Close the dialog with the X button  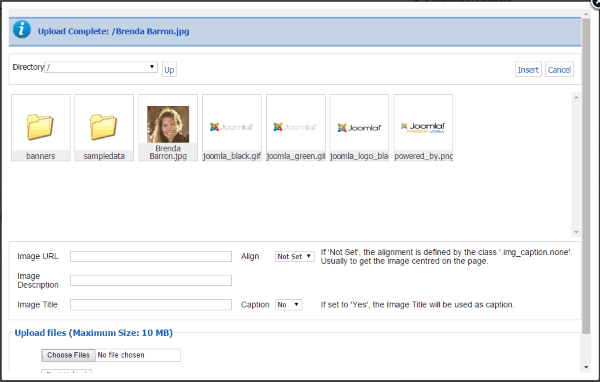[x=595, y=3]
